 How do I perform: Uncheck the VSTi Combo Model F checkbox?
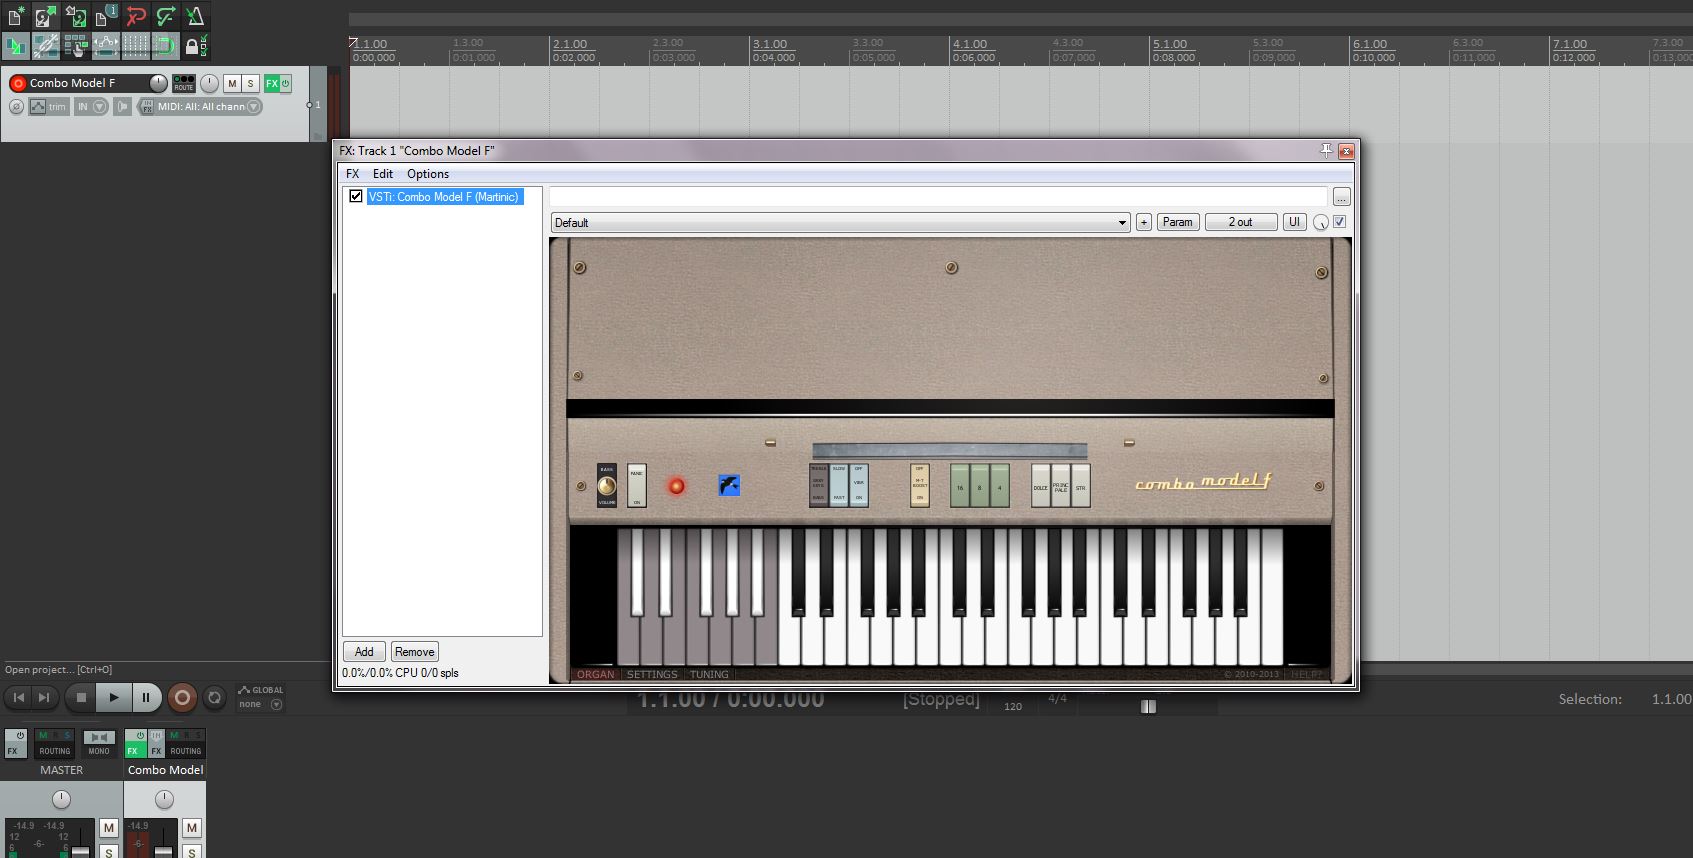[356, 196]
